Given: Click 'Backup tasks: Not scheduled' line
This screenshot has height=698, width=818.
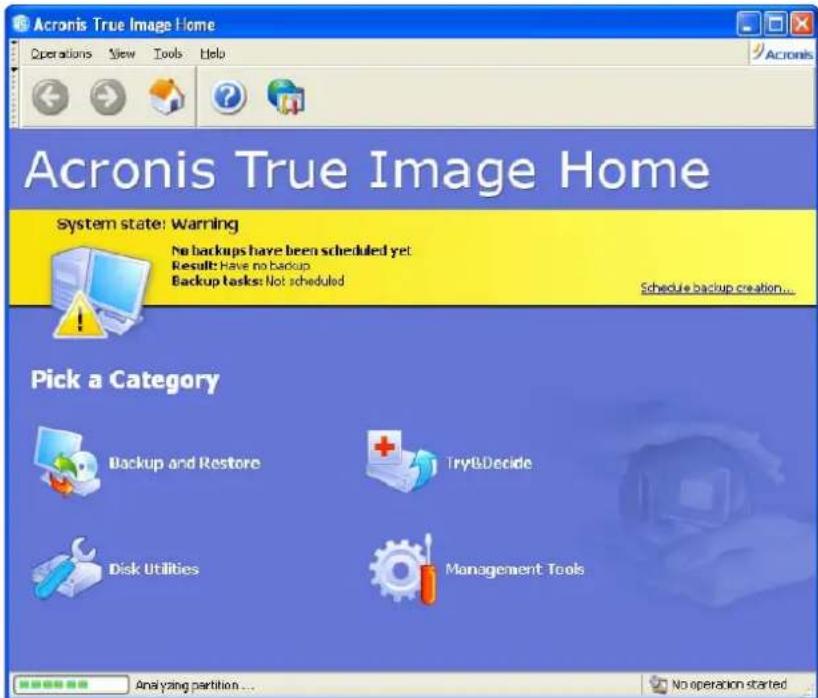Looking at the screenshot, I should click(258, 281).
